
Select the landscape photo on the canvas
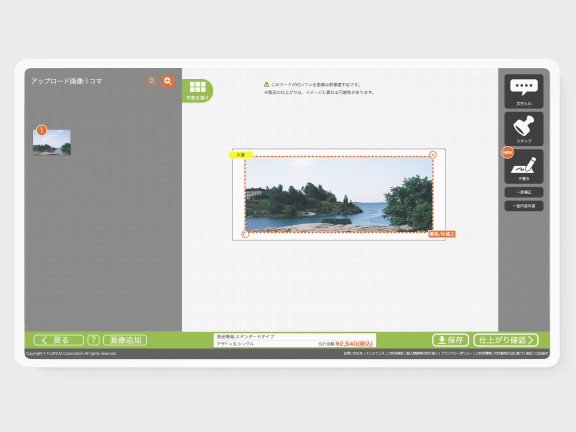point(339,194)
